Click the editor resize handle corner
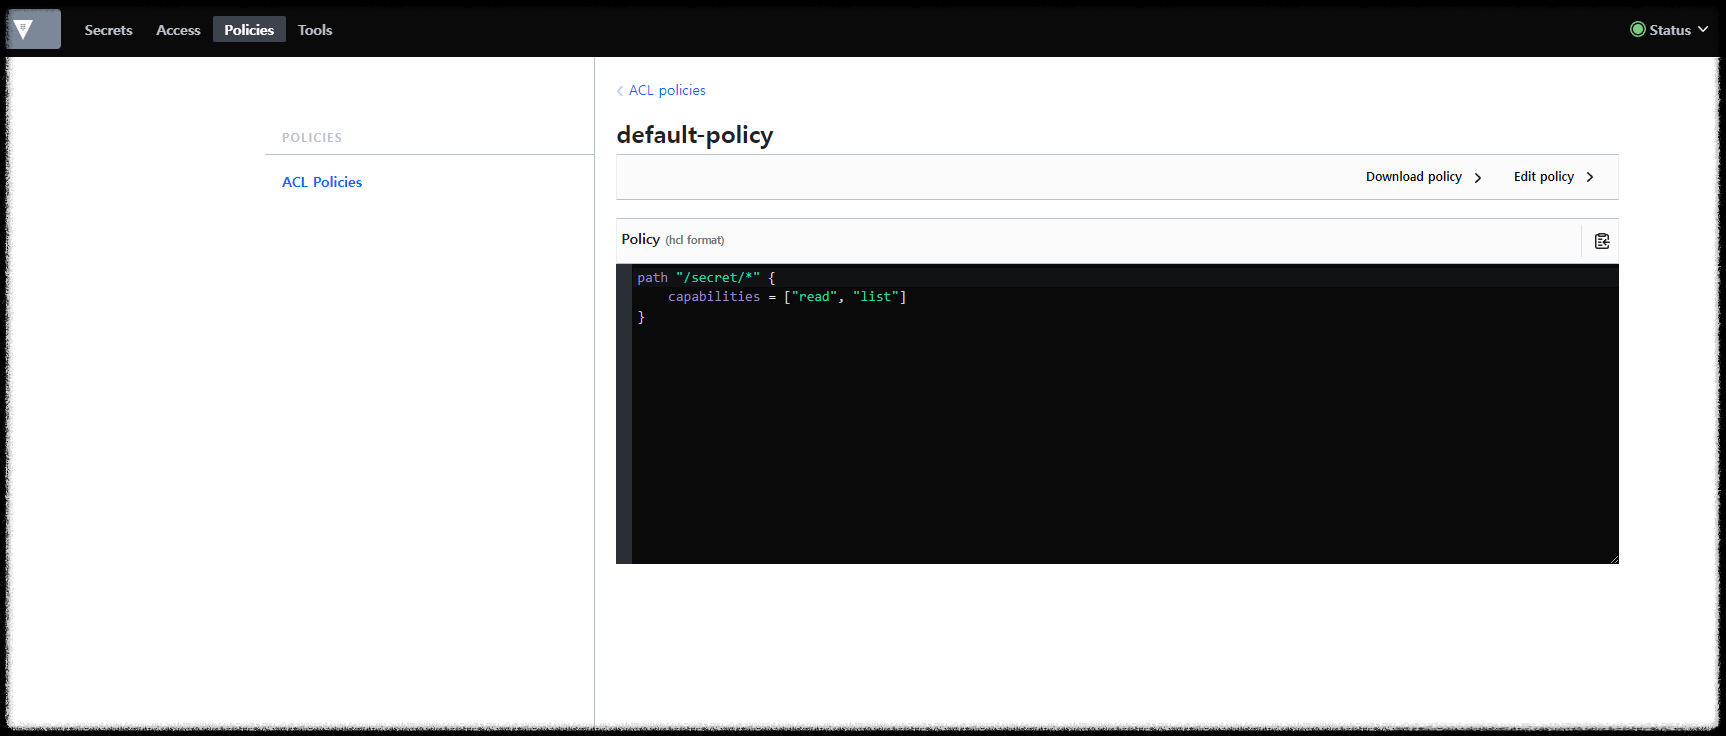 pos(1613,558)
